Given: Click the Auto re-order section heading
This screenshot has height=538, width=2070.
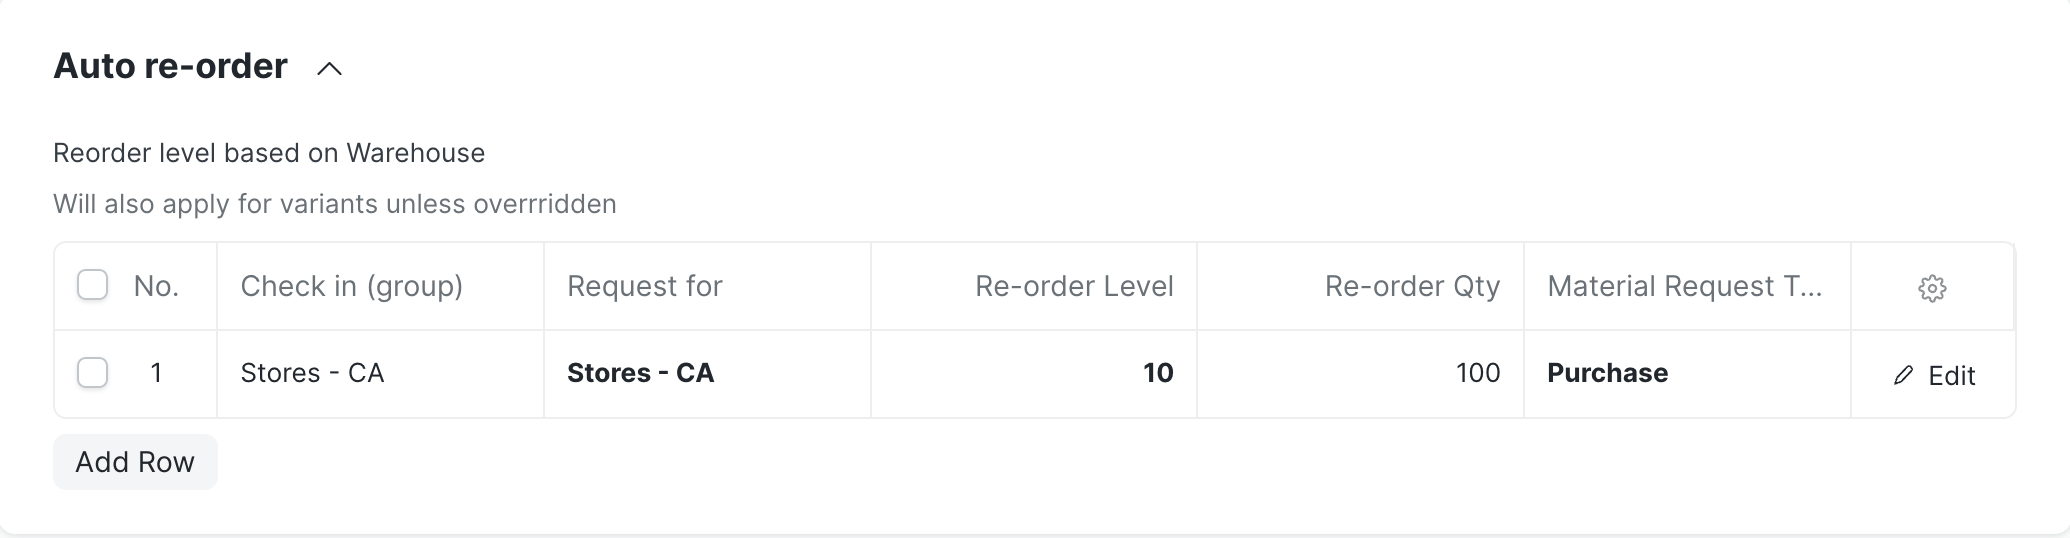Looking at the screenshot, I should [170, 66].
